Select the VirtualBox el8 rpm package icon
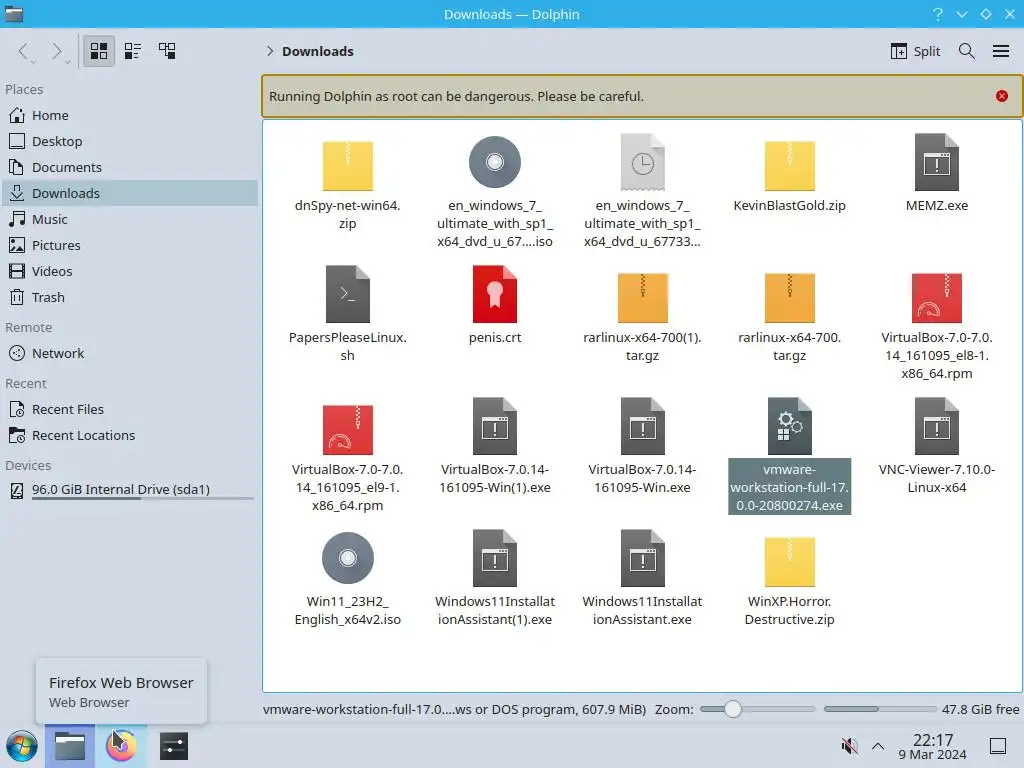The height and width of the screenshot is (768, 1024). 936,298
